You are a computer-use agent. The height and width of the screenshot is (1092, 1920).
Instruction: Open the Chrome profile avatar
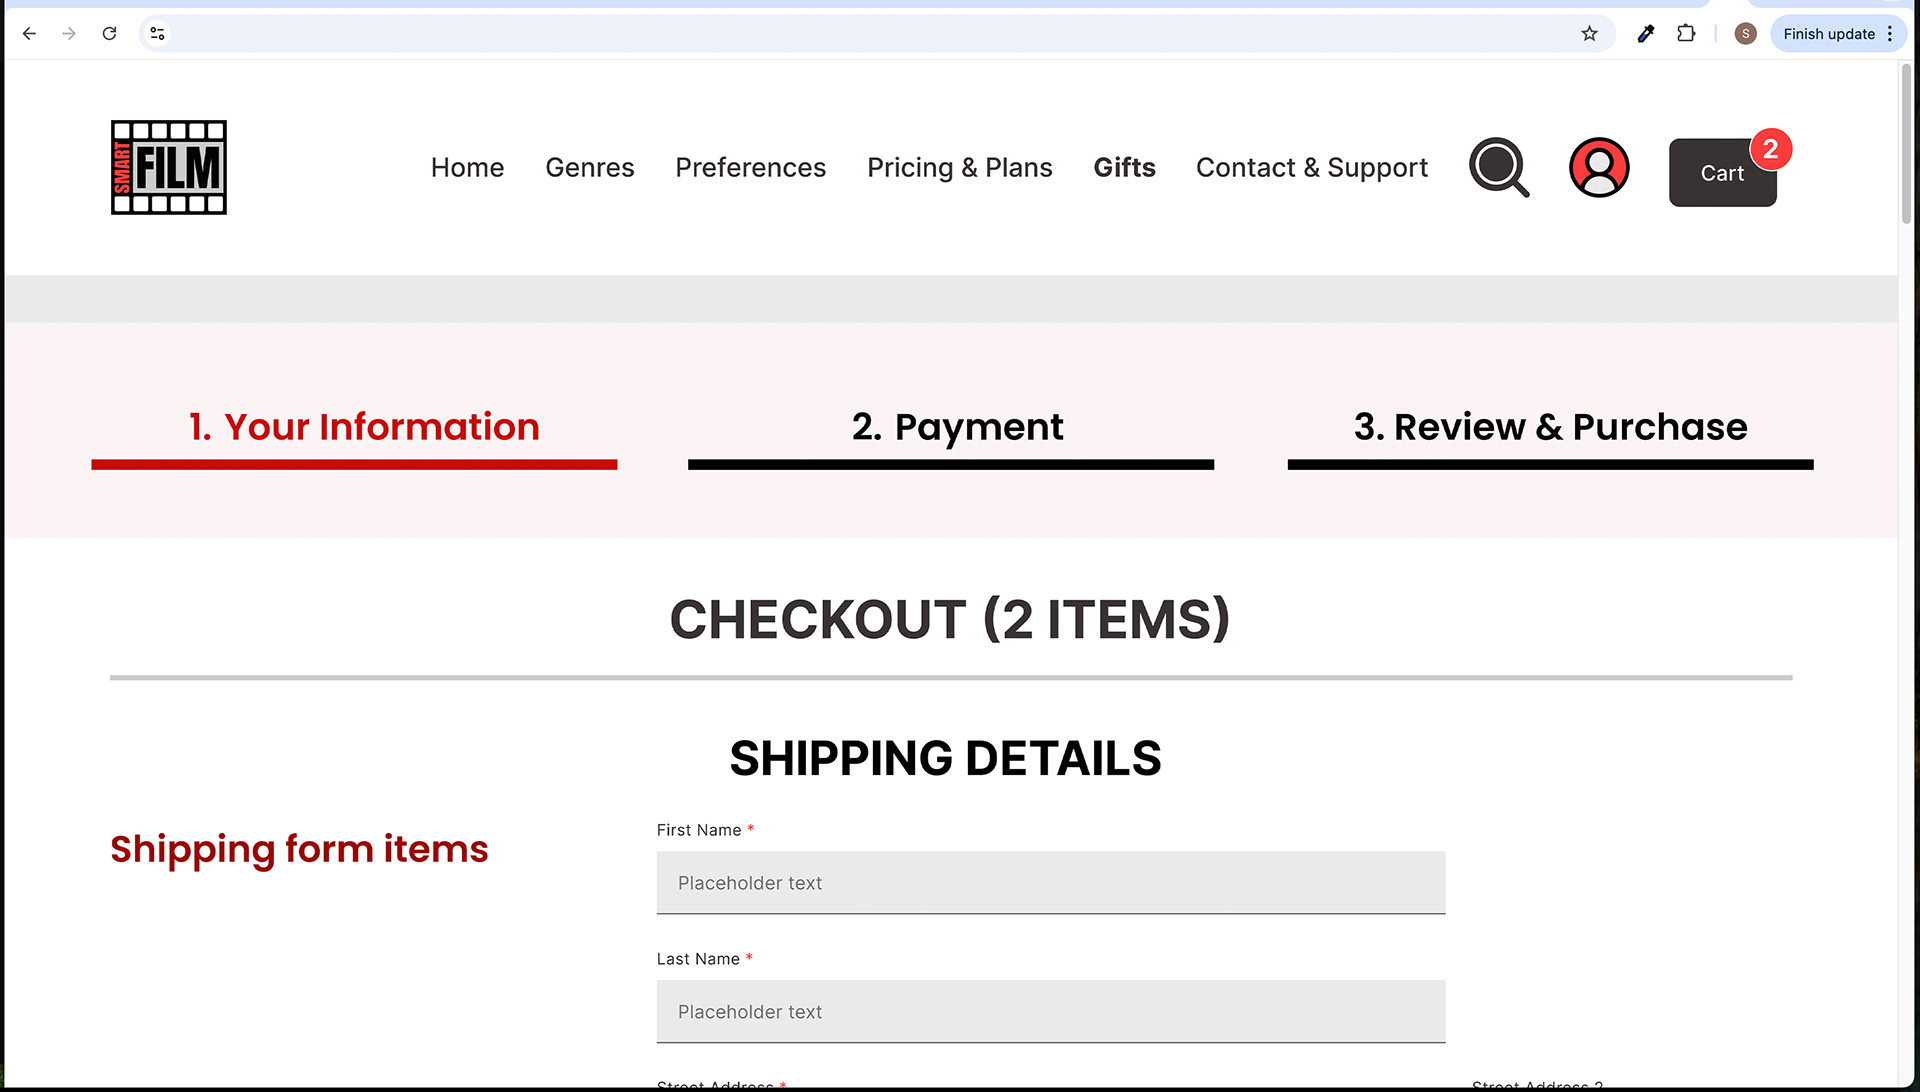(1745, 34)
